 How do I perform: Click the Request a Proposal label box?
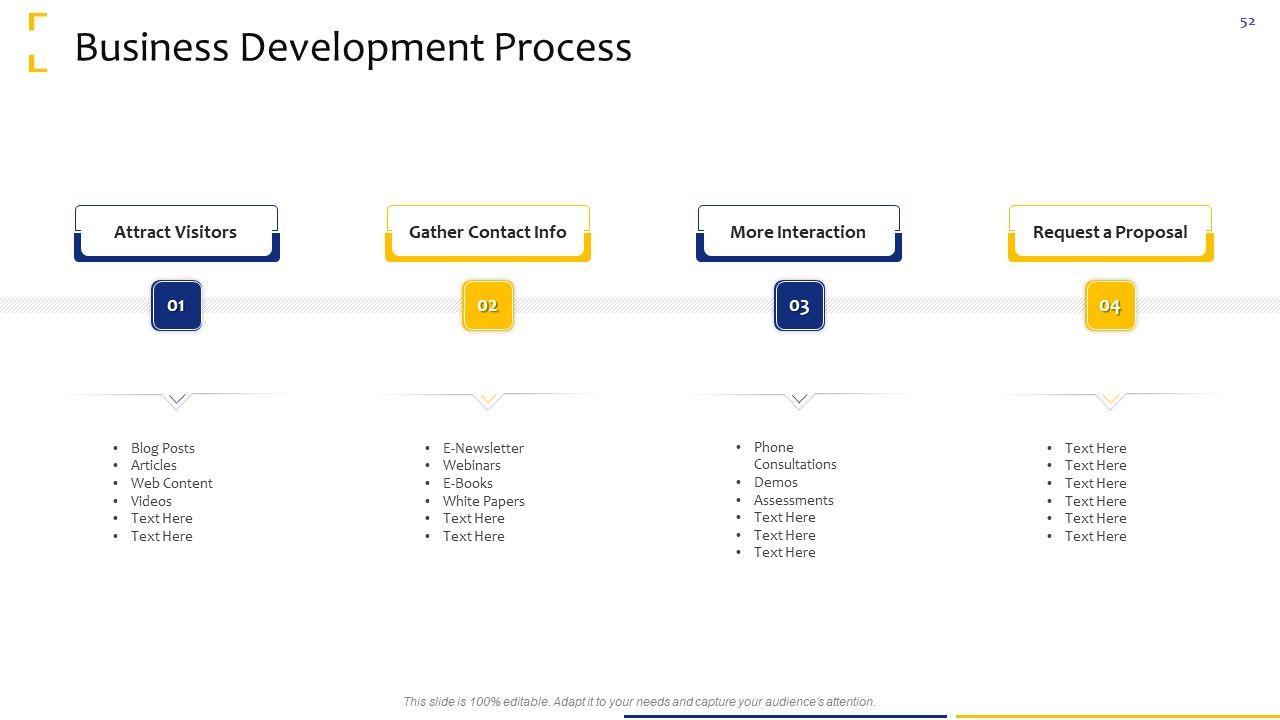[x=1110, y=233]
